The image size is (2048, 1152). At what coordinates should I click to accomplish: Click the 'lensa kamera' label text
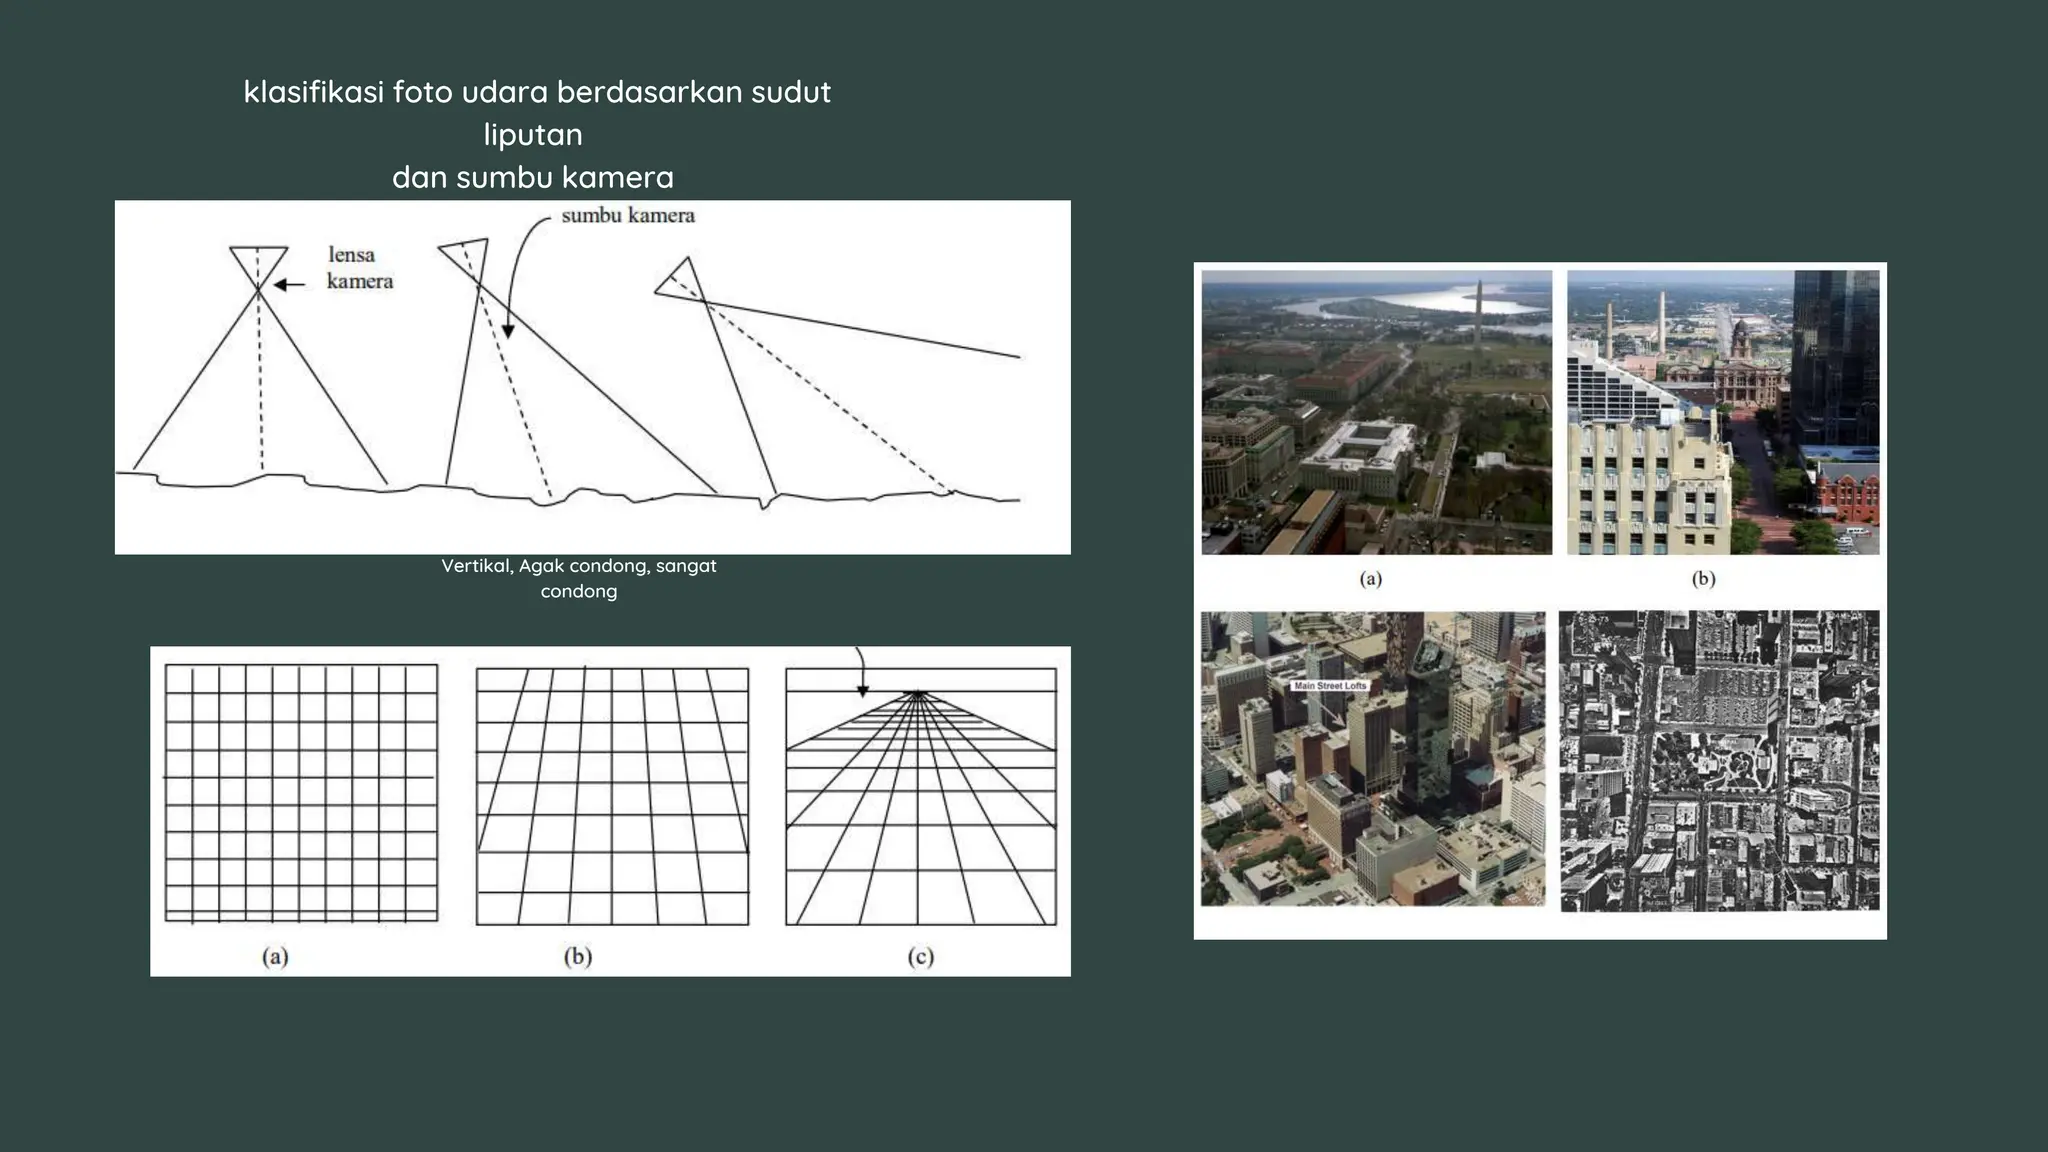tap(359, 268)
